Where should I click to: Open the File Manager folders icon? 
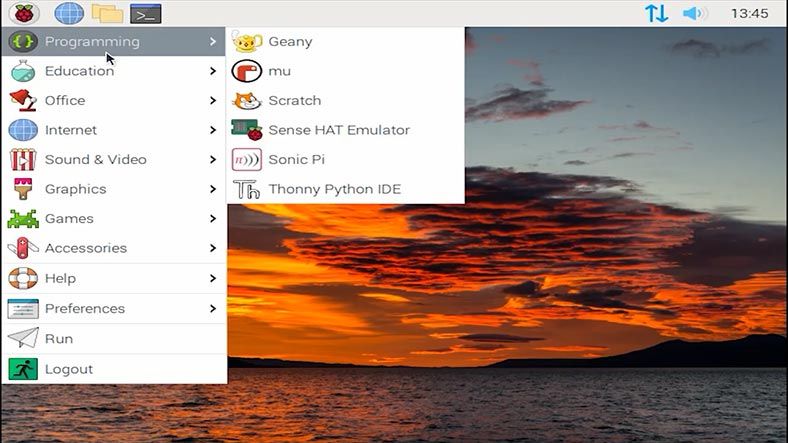107,14
